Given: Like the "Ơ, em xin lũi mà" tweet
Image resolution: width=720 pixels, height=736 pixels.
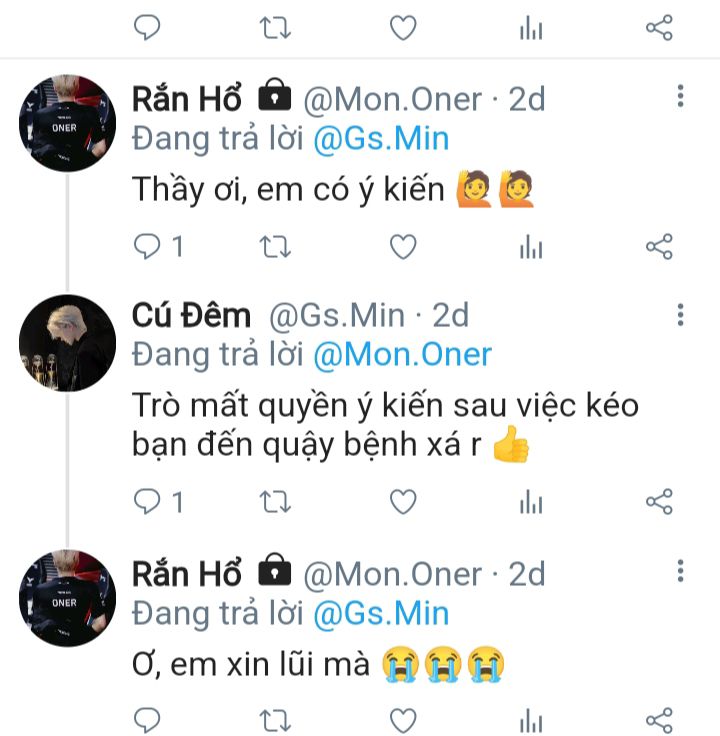Looking at the screenshot, I should coord(402,720).
